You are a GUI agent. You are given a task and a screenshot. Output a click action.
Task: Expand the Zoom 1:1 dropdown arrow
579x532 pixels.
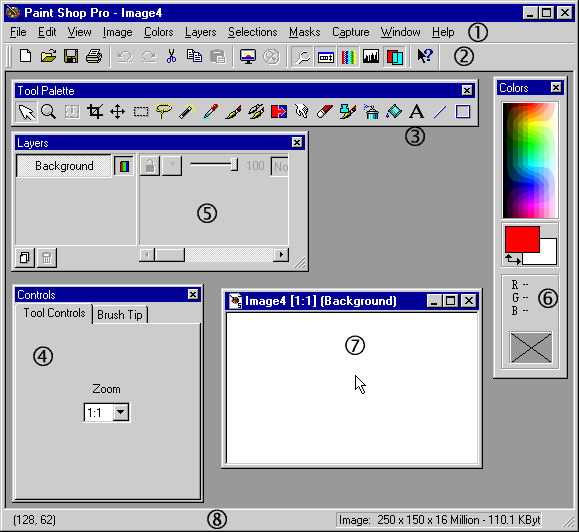point(121,412)
